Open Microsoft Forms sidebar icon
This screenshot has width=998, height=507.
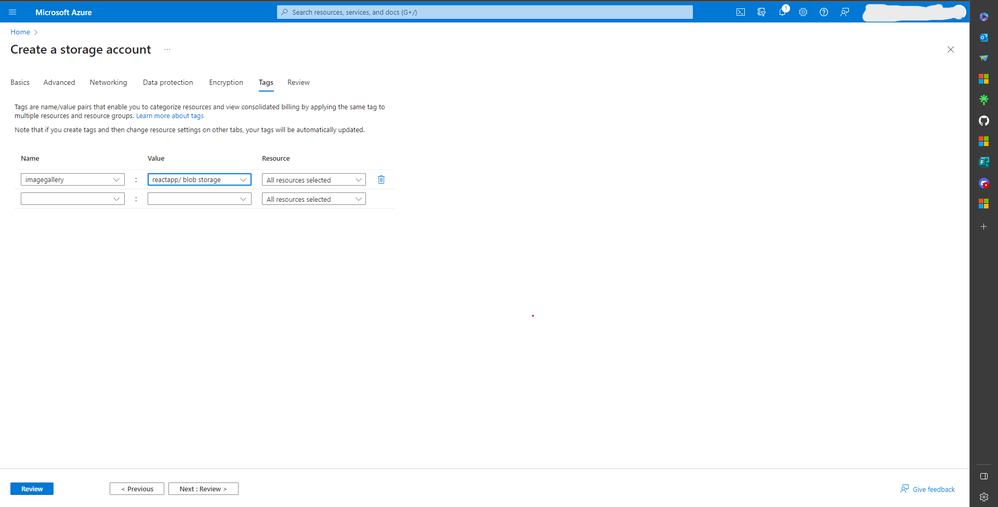click(983, 162)
